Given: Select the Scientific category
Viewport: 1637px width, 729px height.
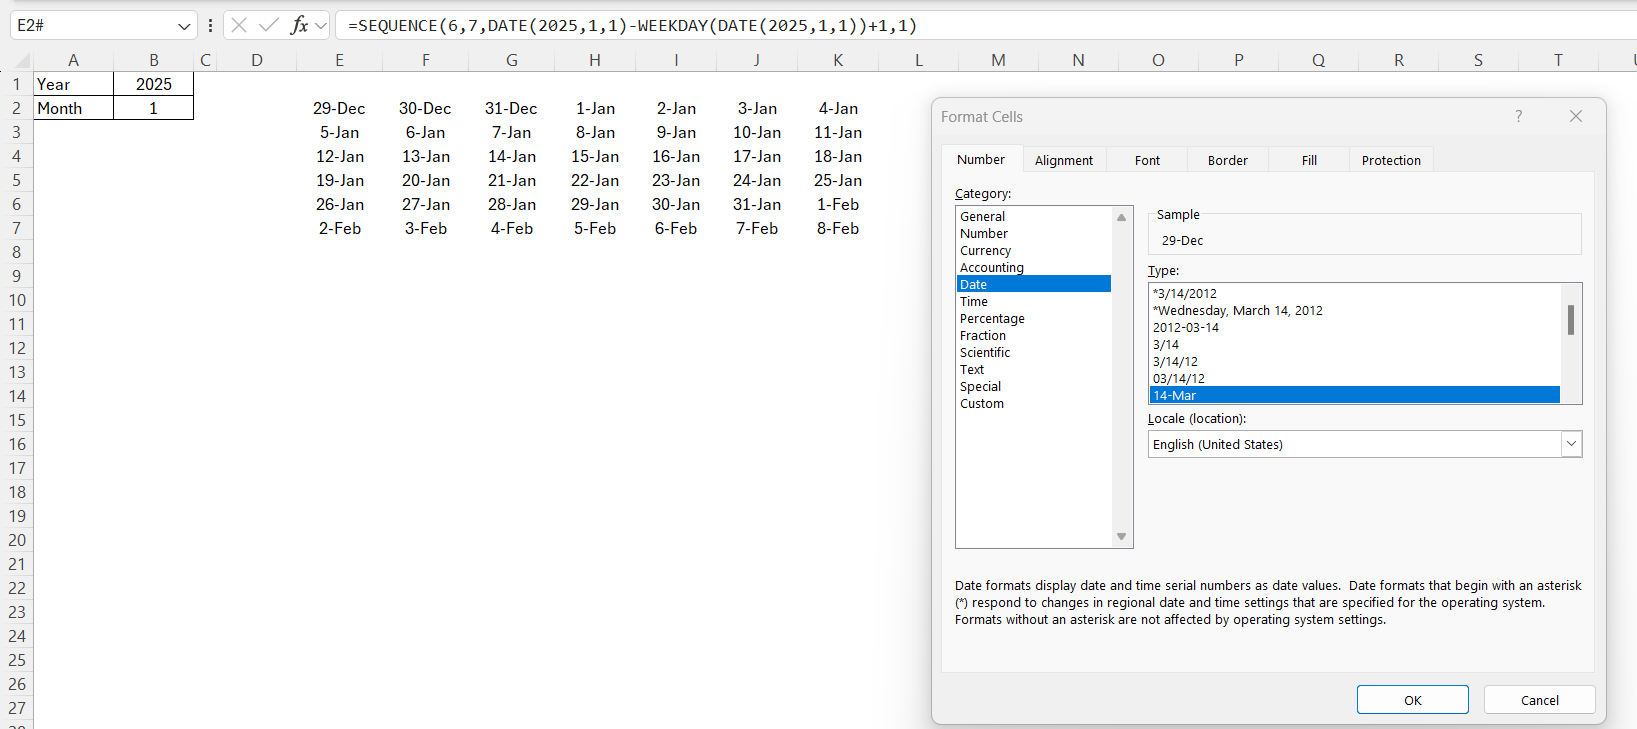Looking at the screenshot, I should coord(1033,352).
